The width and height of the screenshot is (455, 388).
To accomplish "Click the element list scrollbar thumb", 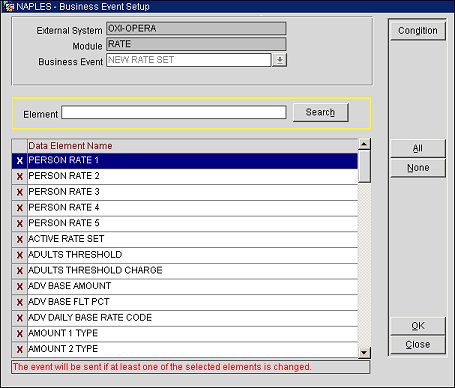I will point(364,166).
